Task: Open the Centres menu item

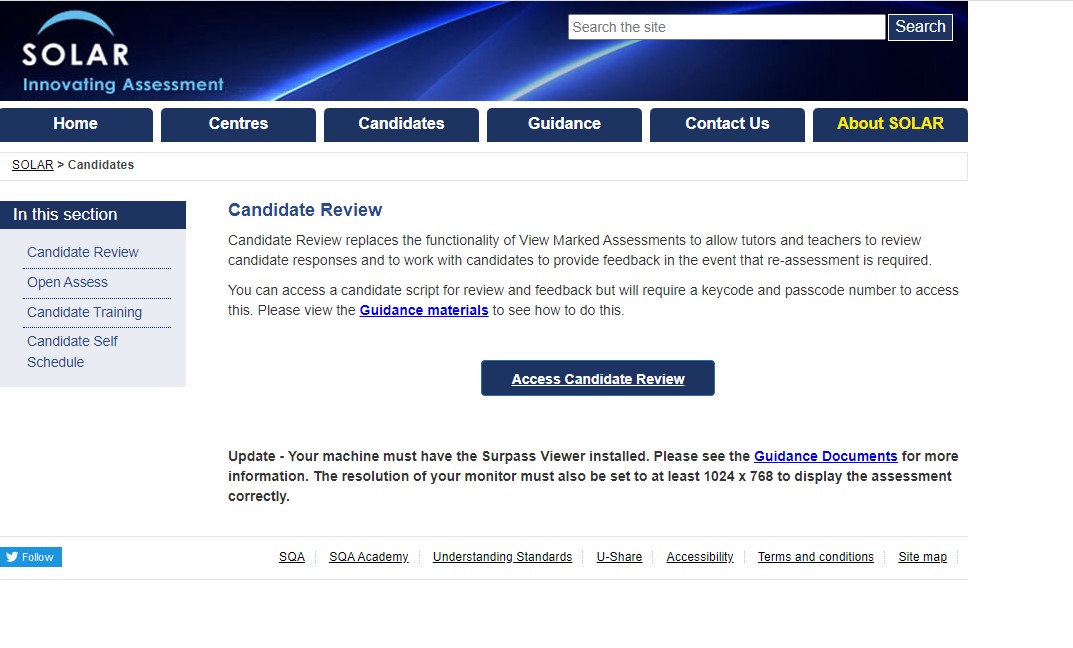Action: (x=238, y=125)
